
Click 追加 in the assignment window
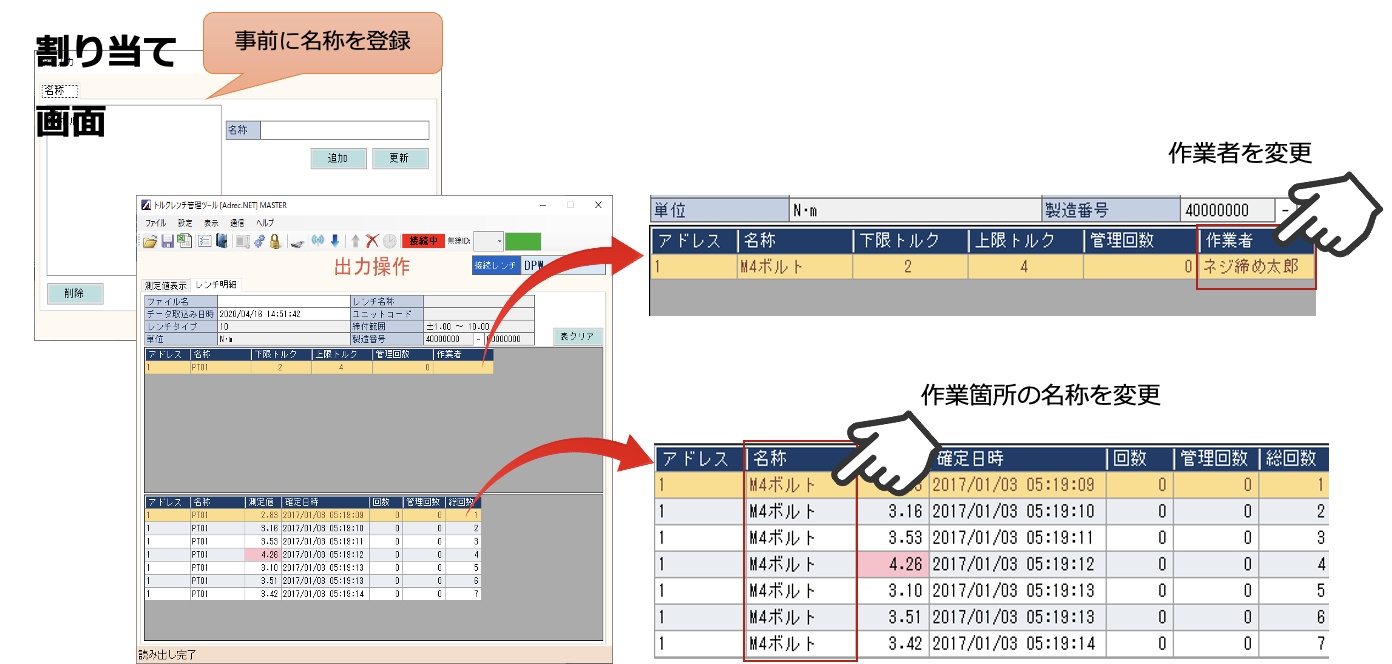(x=338, y=158)
